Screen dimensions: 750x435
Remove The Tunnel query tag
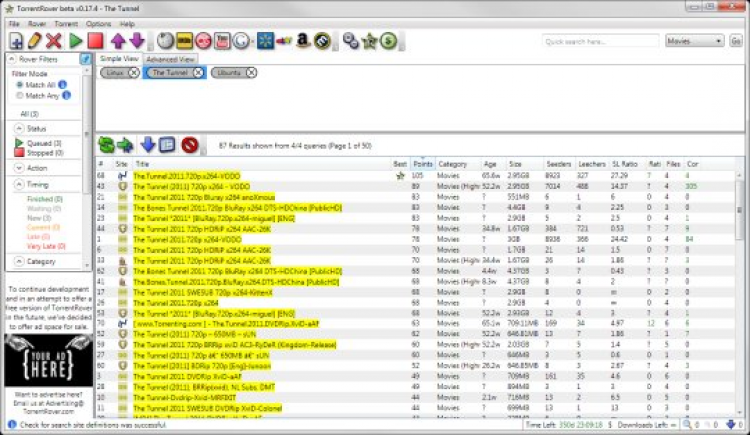click(198, 73)
